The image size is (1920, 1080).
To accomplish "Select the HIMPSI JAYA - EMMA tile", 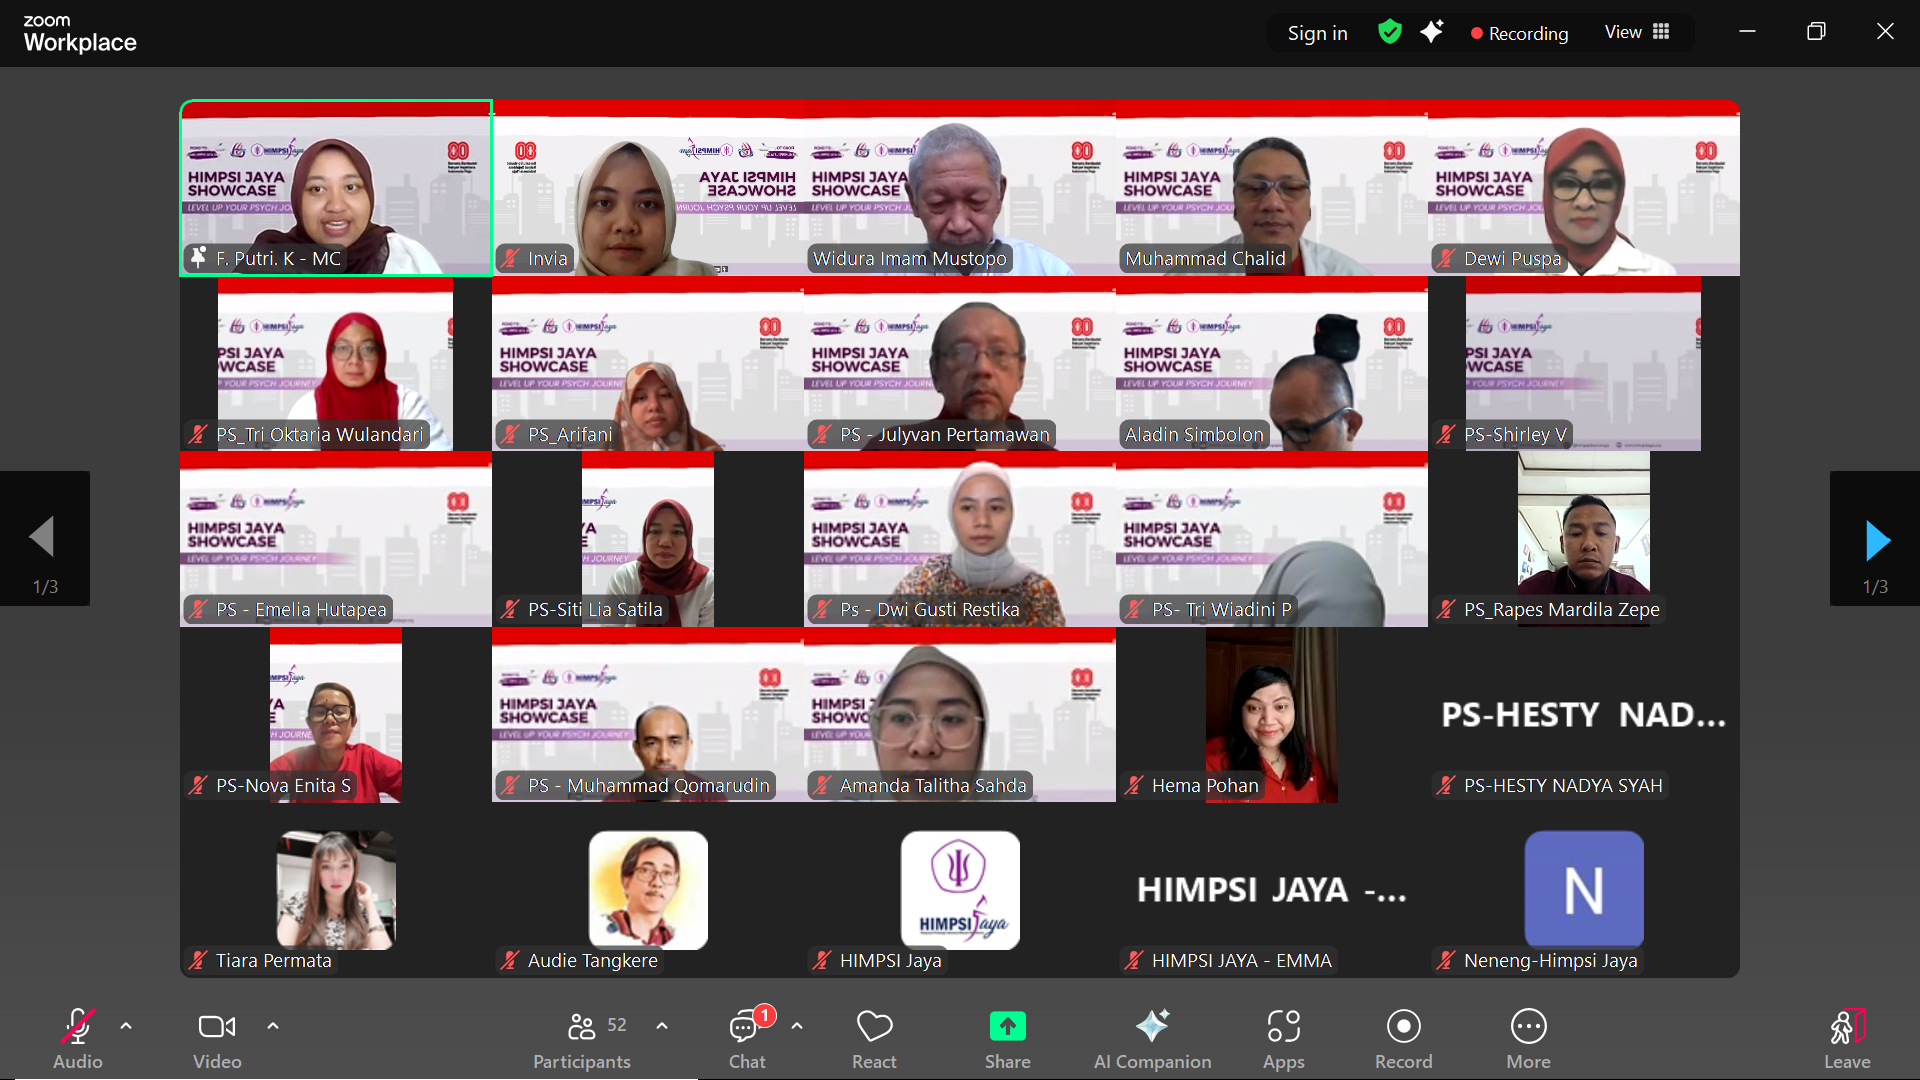I will pos(1272,890).
